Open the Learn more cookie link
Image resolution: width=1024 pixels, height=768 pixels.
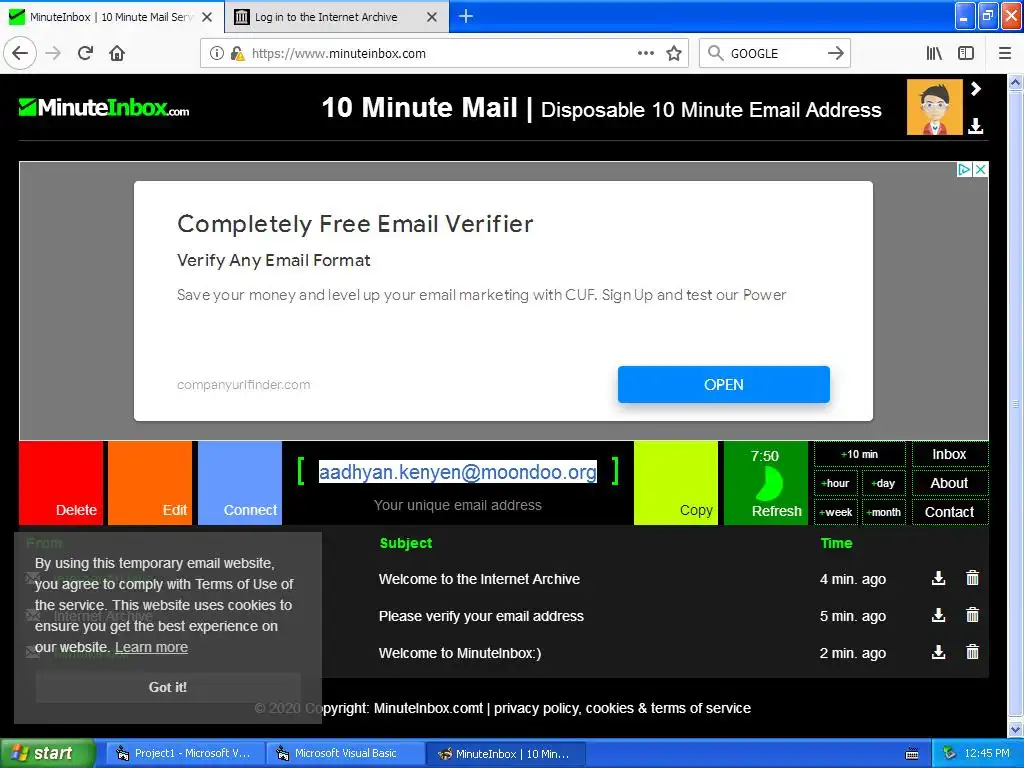point(152,647)
